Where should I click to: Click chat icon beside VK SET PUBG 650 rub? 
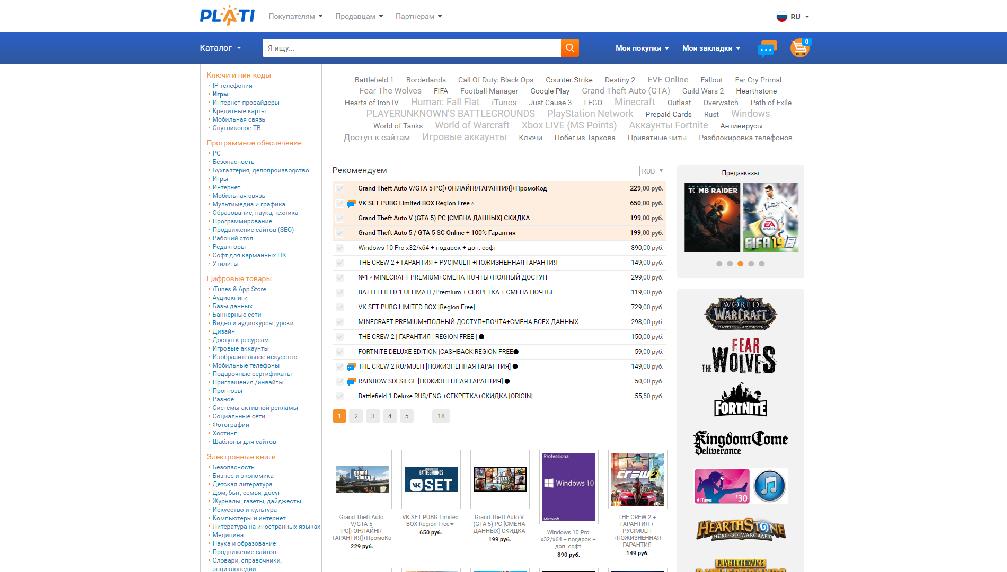tap(351, 204)
